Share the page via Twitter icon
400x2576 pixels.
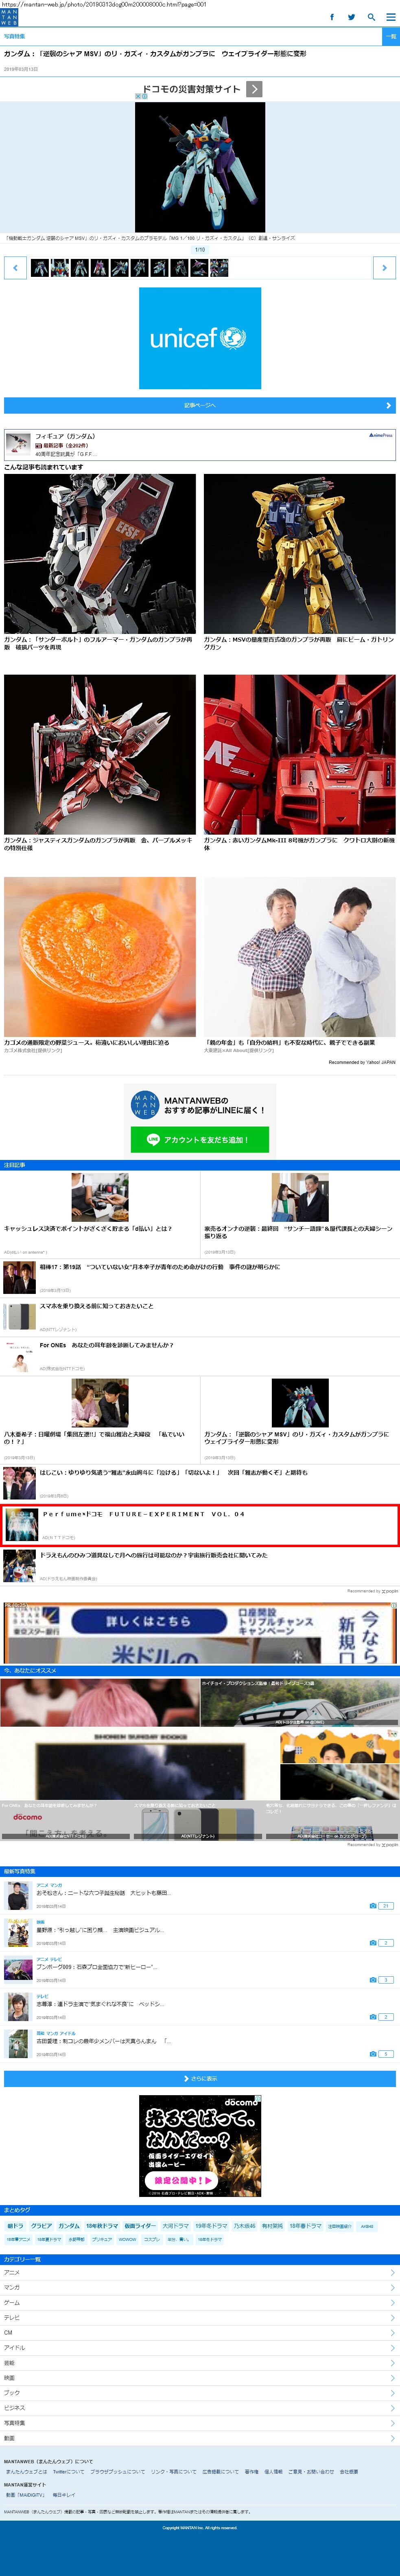click(351, 17)
